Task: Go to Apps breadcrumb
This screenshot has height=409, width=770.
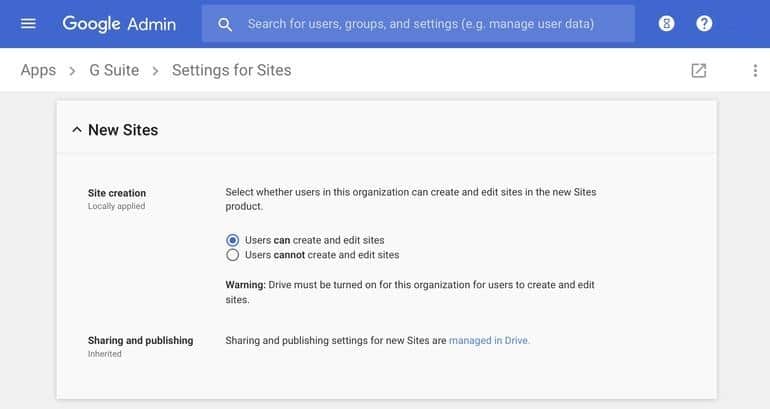Action: coord(38,70)
